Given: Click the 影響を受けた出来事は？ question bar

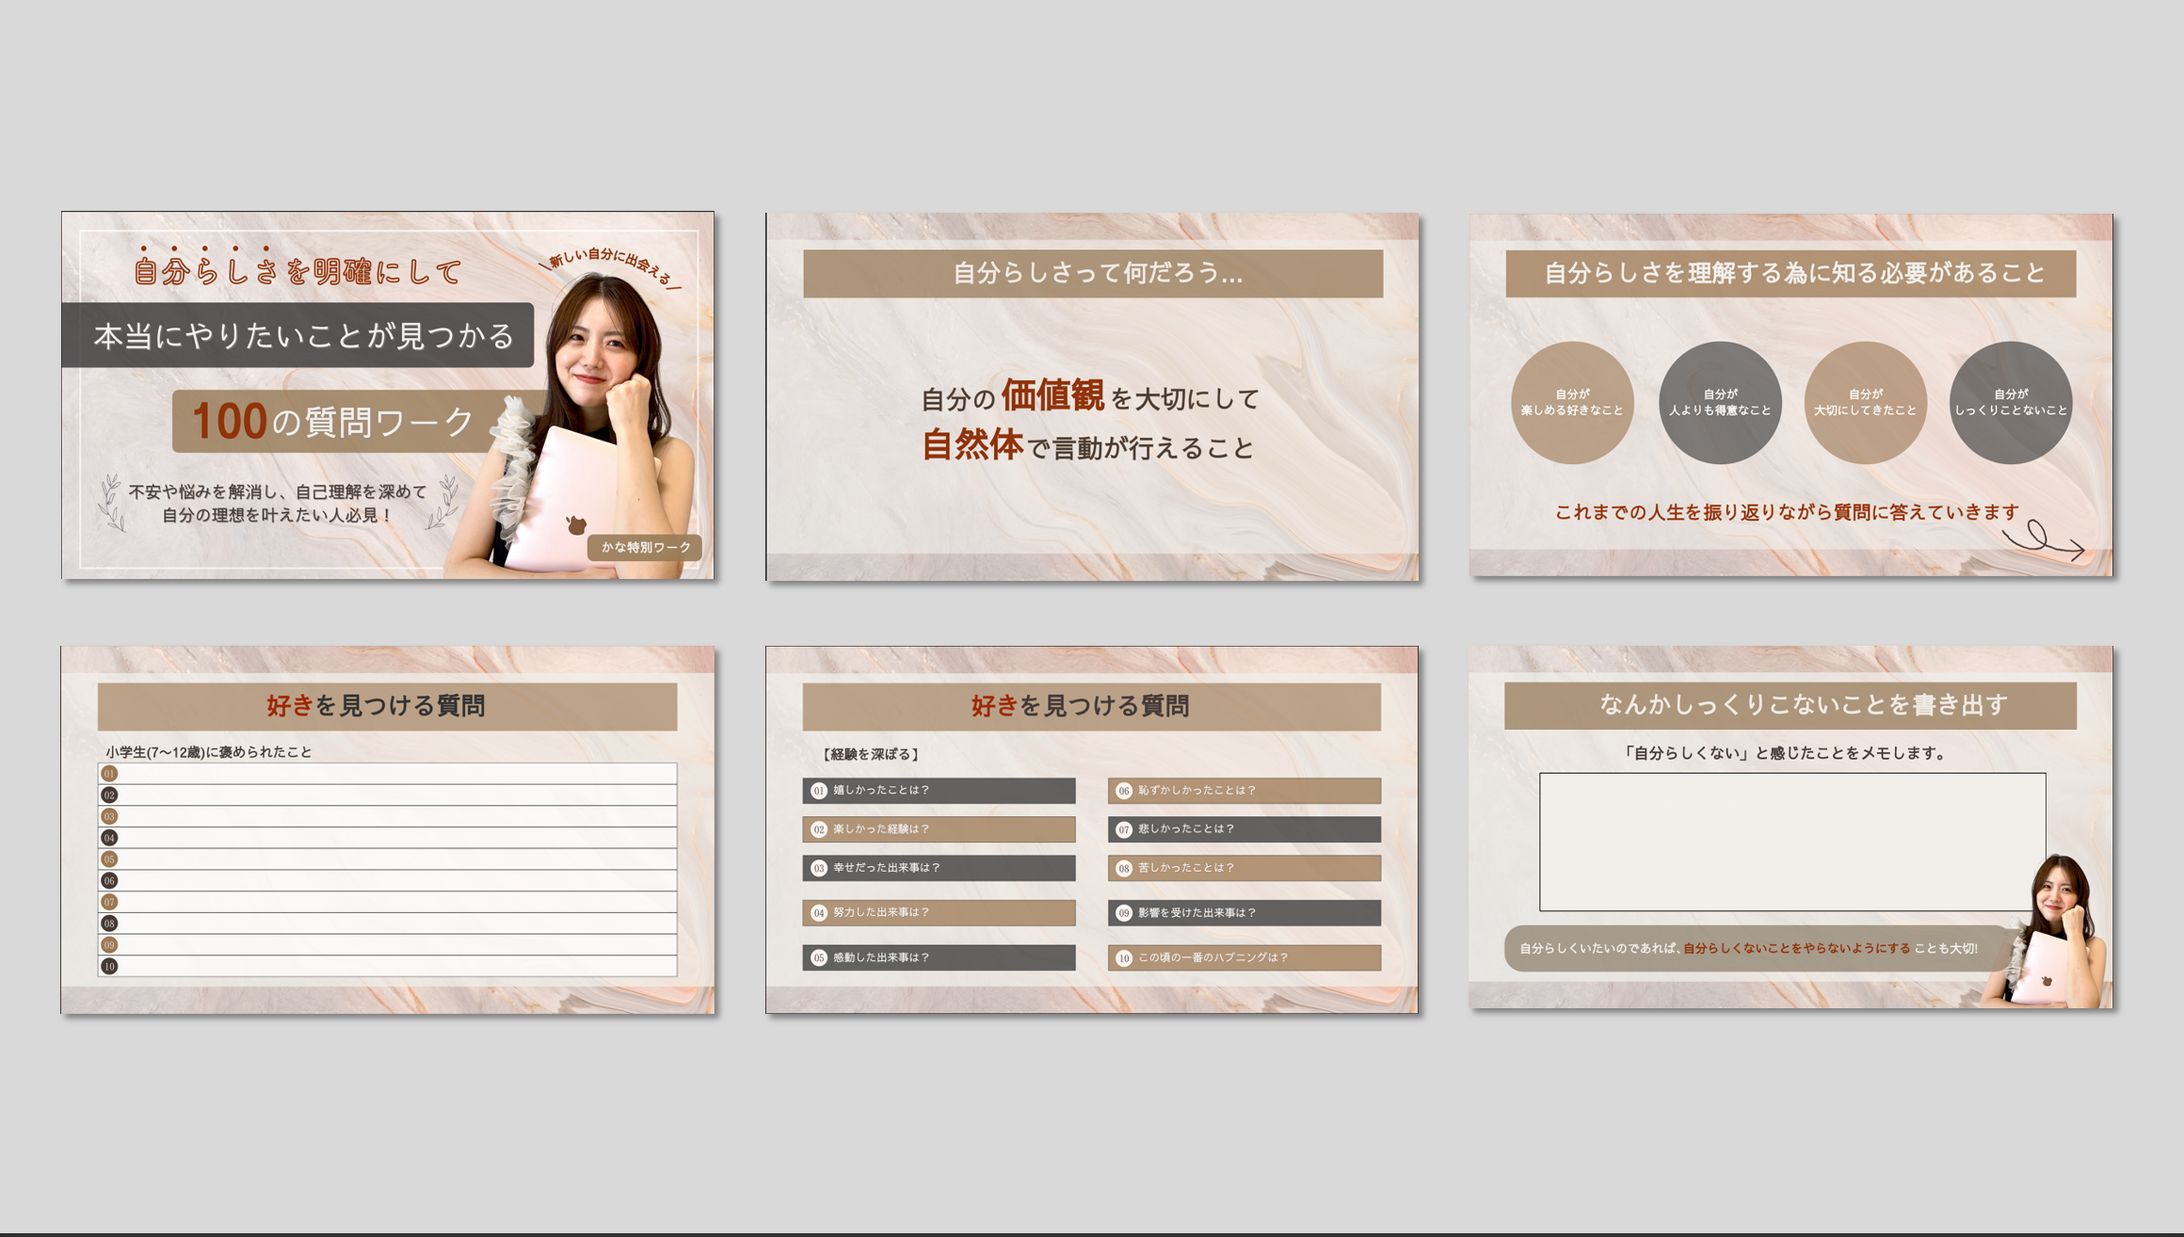Looking at the screenshot, I should click(1244, 913).
